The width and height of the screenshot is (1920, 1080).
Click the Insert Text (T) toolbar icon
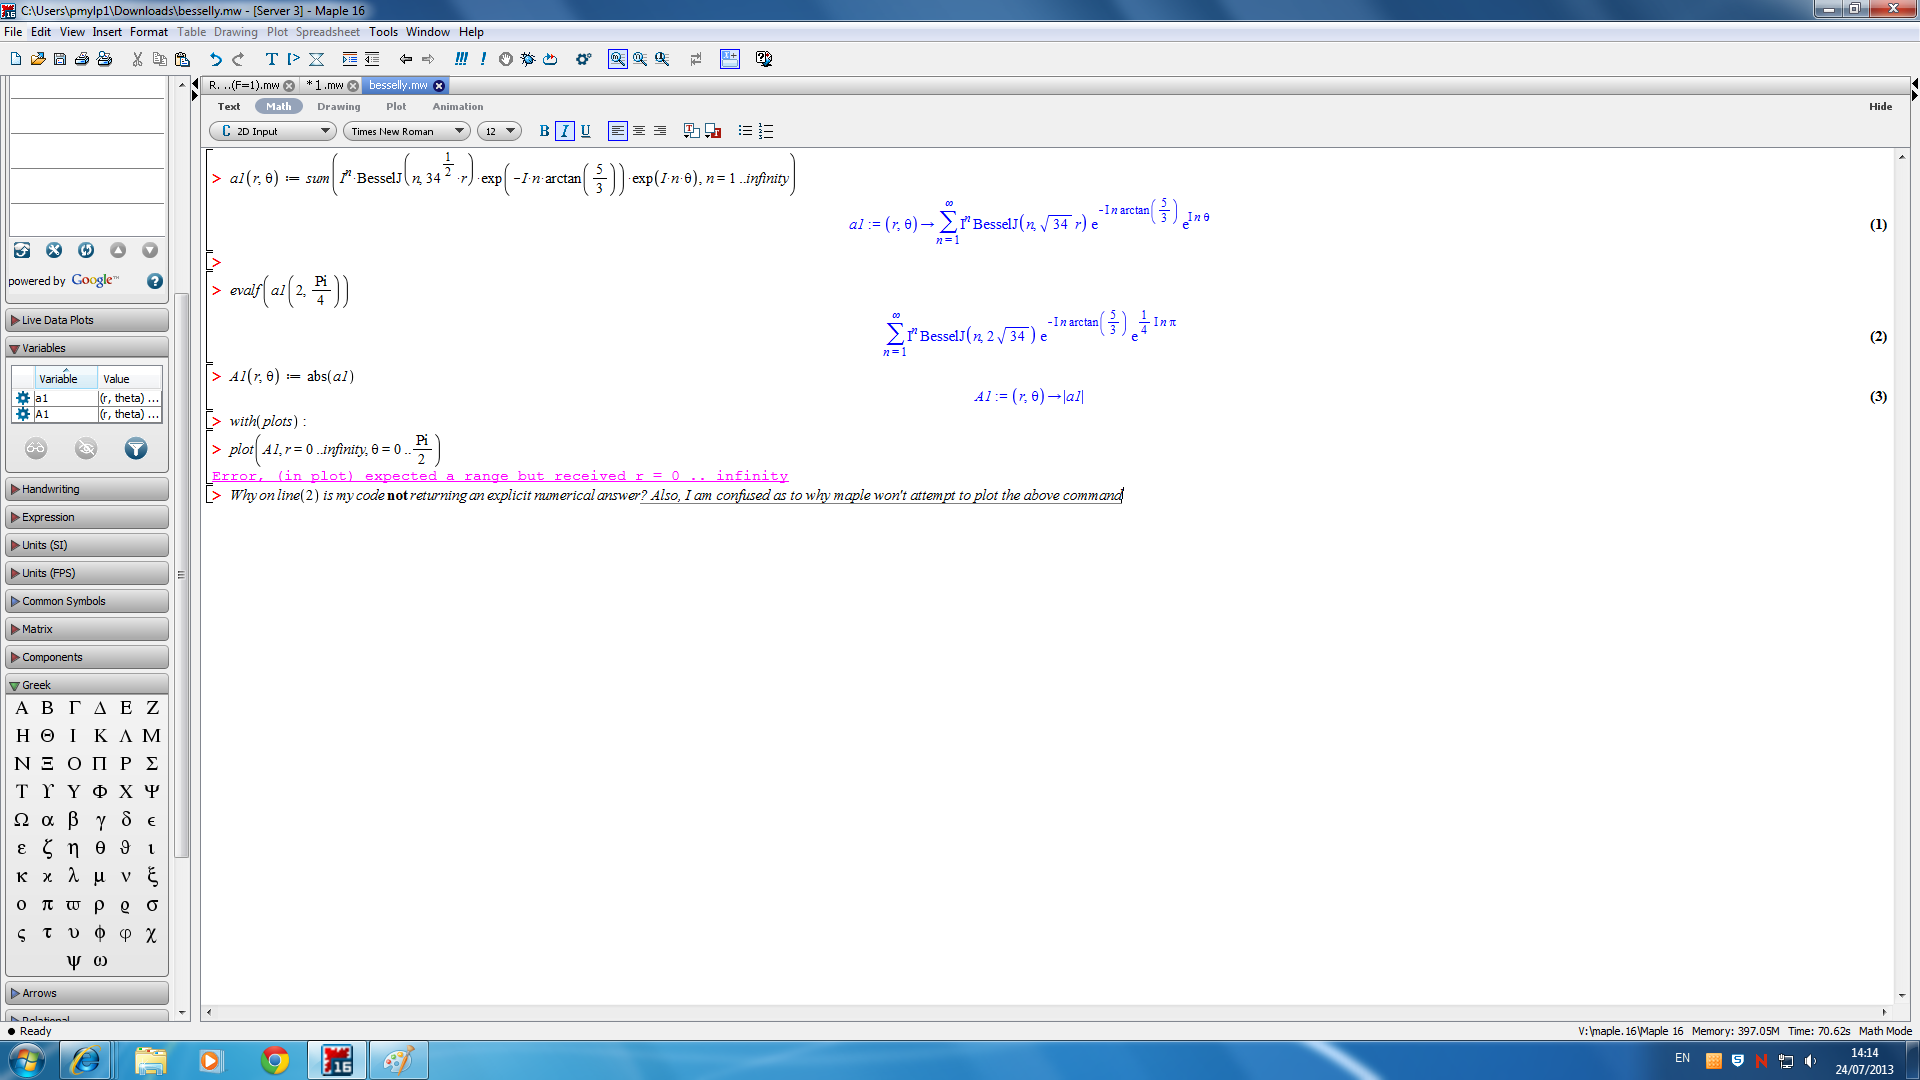pos(271,59)
